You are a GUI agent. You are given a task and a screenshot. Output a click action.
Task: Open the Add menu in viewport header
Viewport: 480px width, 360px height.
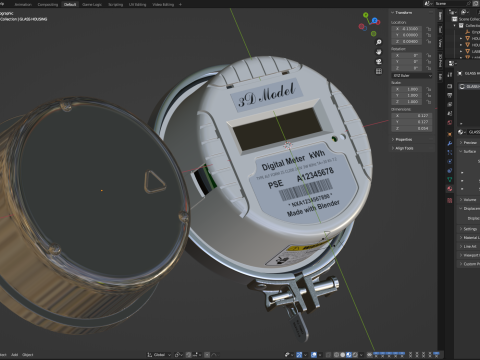point(15,355)
